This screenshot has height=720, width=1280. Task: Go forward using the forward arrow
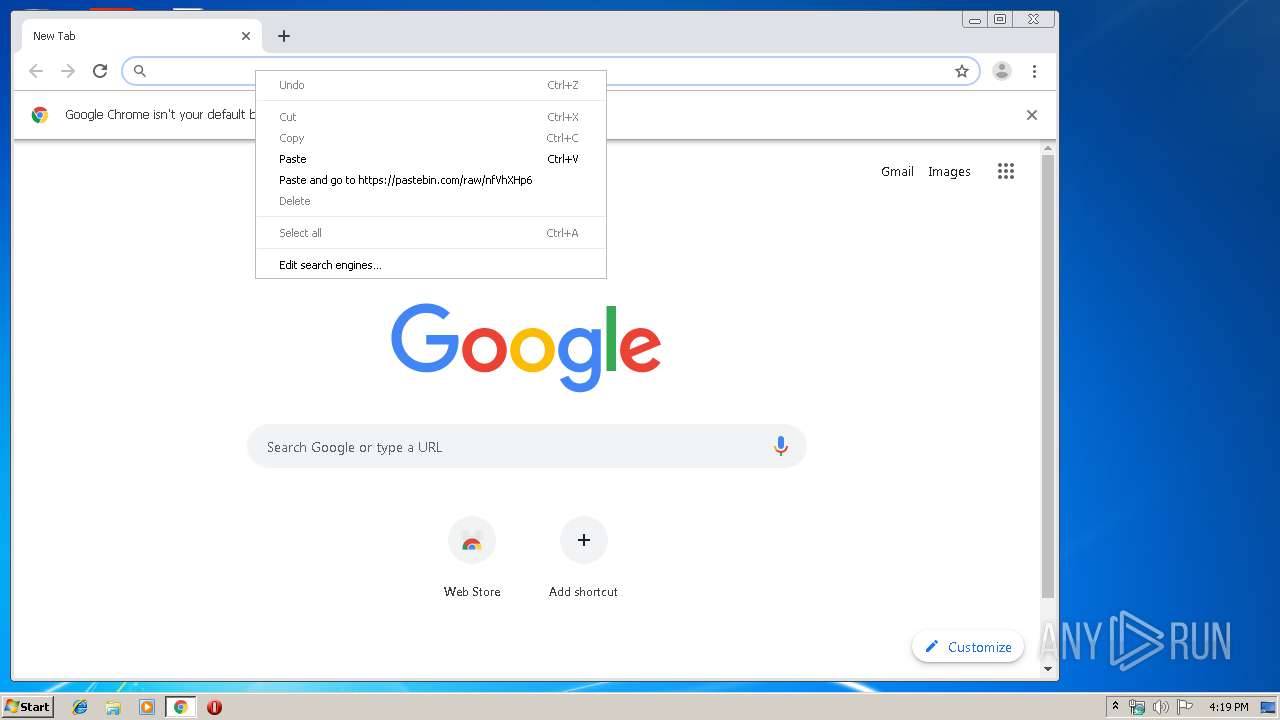[x=68, y=71]
